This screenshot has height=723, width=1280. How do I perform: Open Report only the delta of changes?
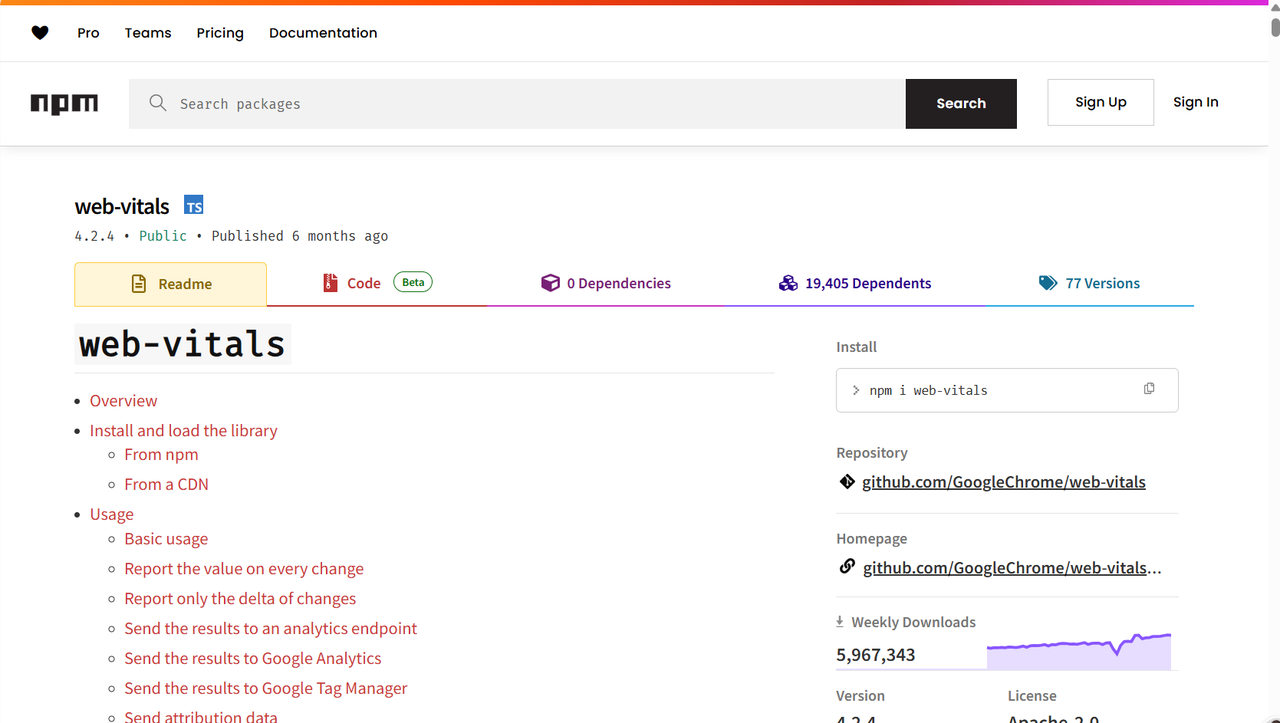pos(240,598)
